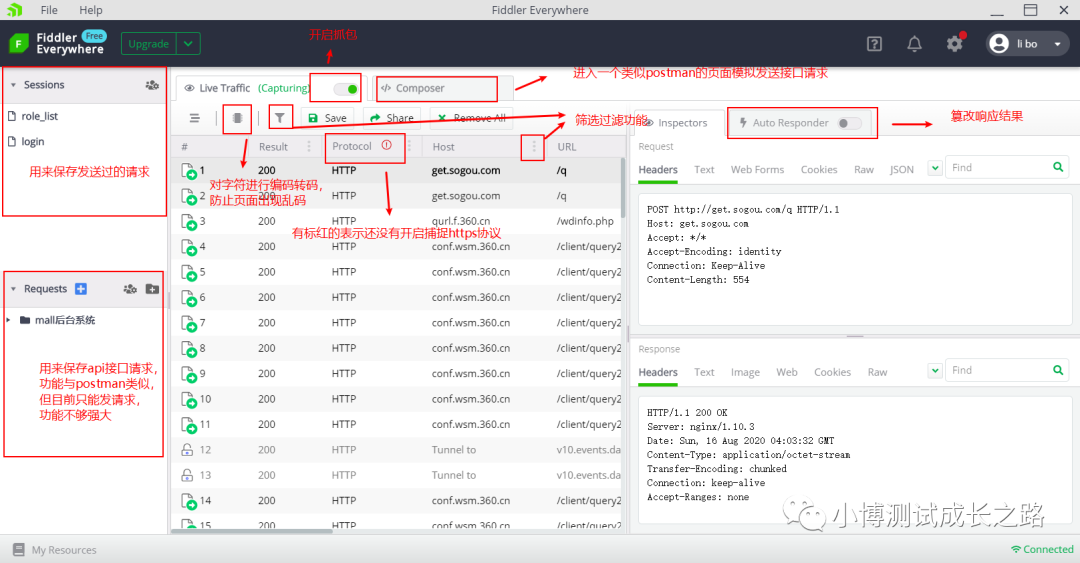This screenshot has width=1080, height=563.
Task: Click the URL column header
Action: click(x=567, y=147)
